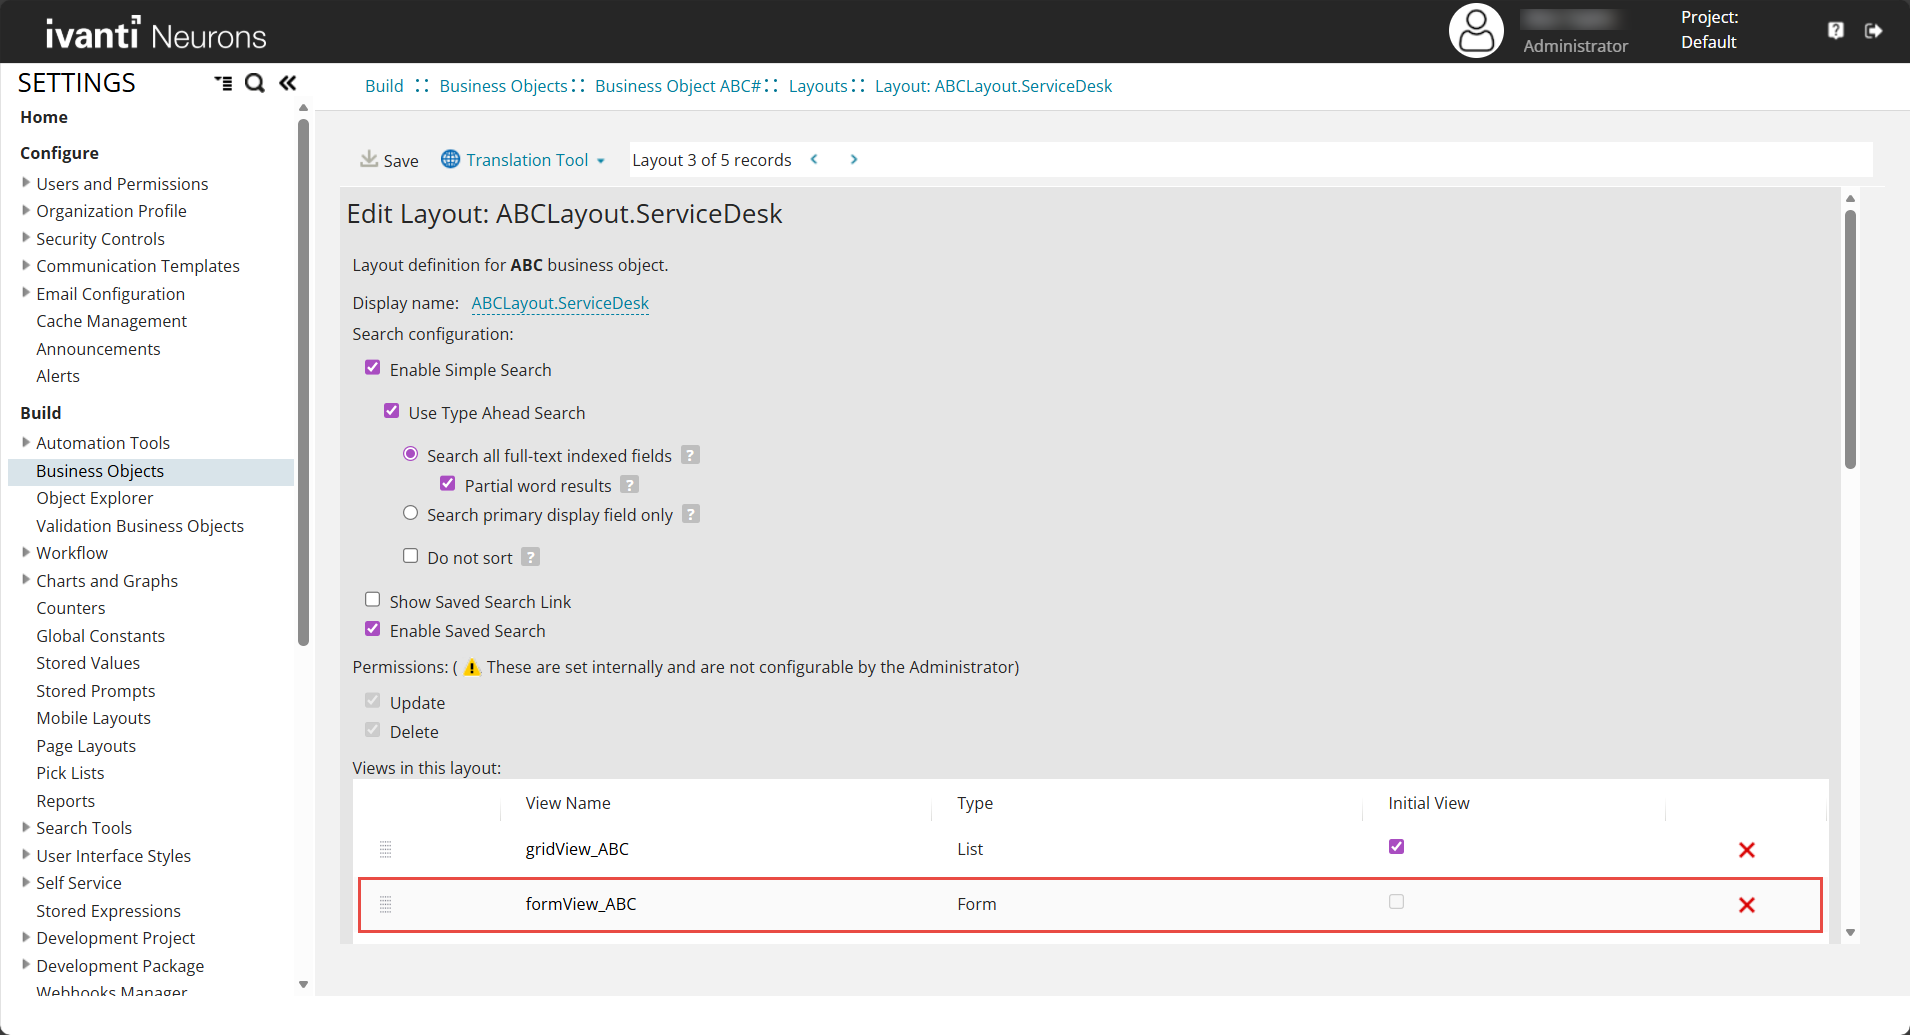Image resolution: width=1910 pixels, height=1035 pixels.
Task: Click the main panel vertical scrollbar
Action: [1850, 340]
